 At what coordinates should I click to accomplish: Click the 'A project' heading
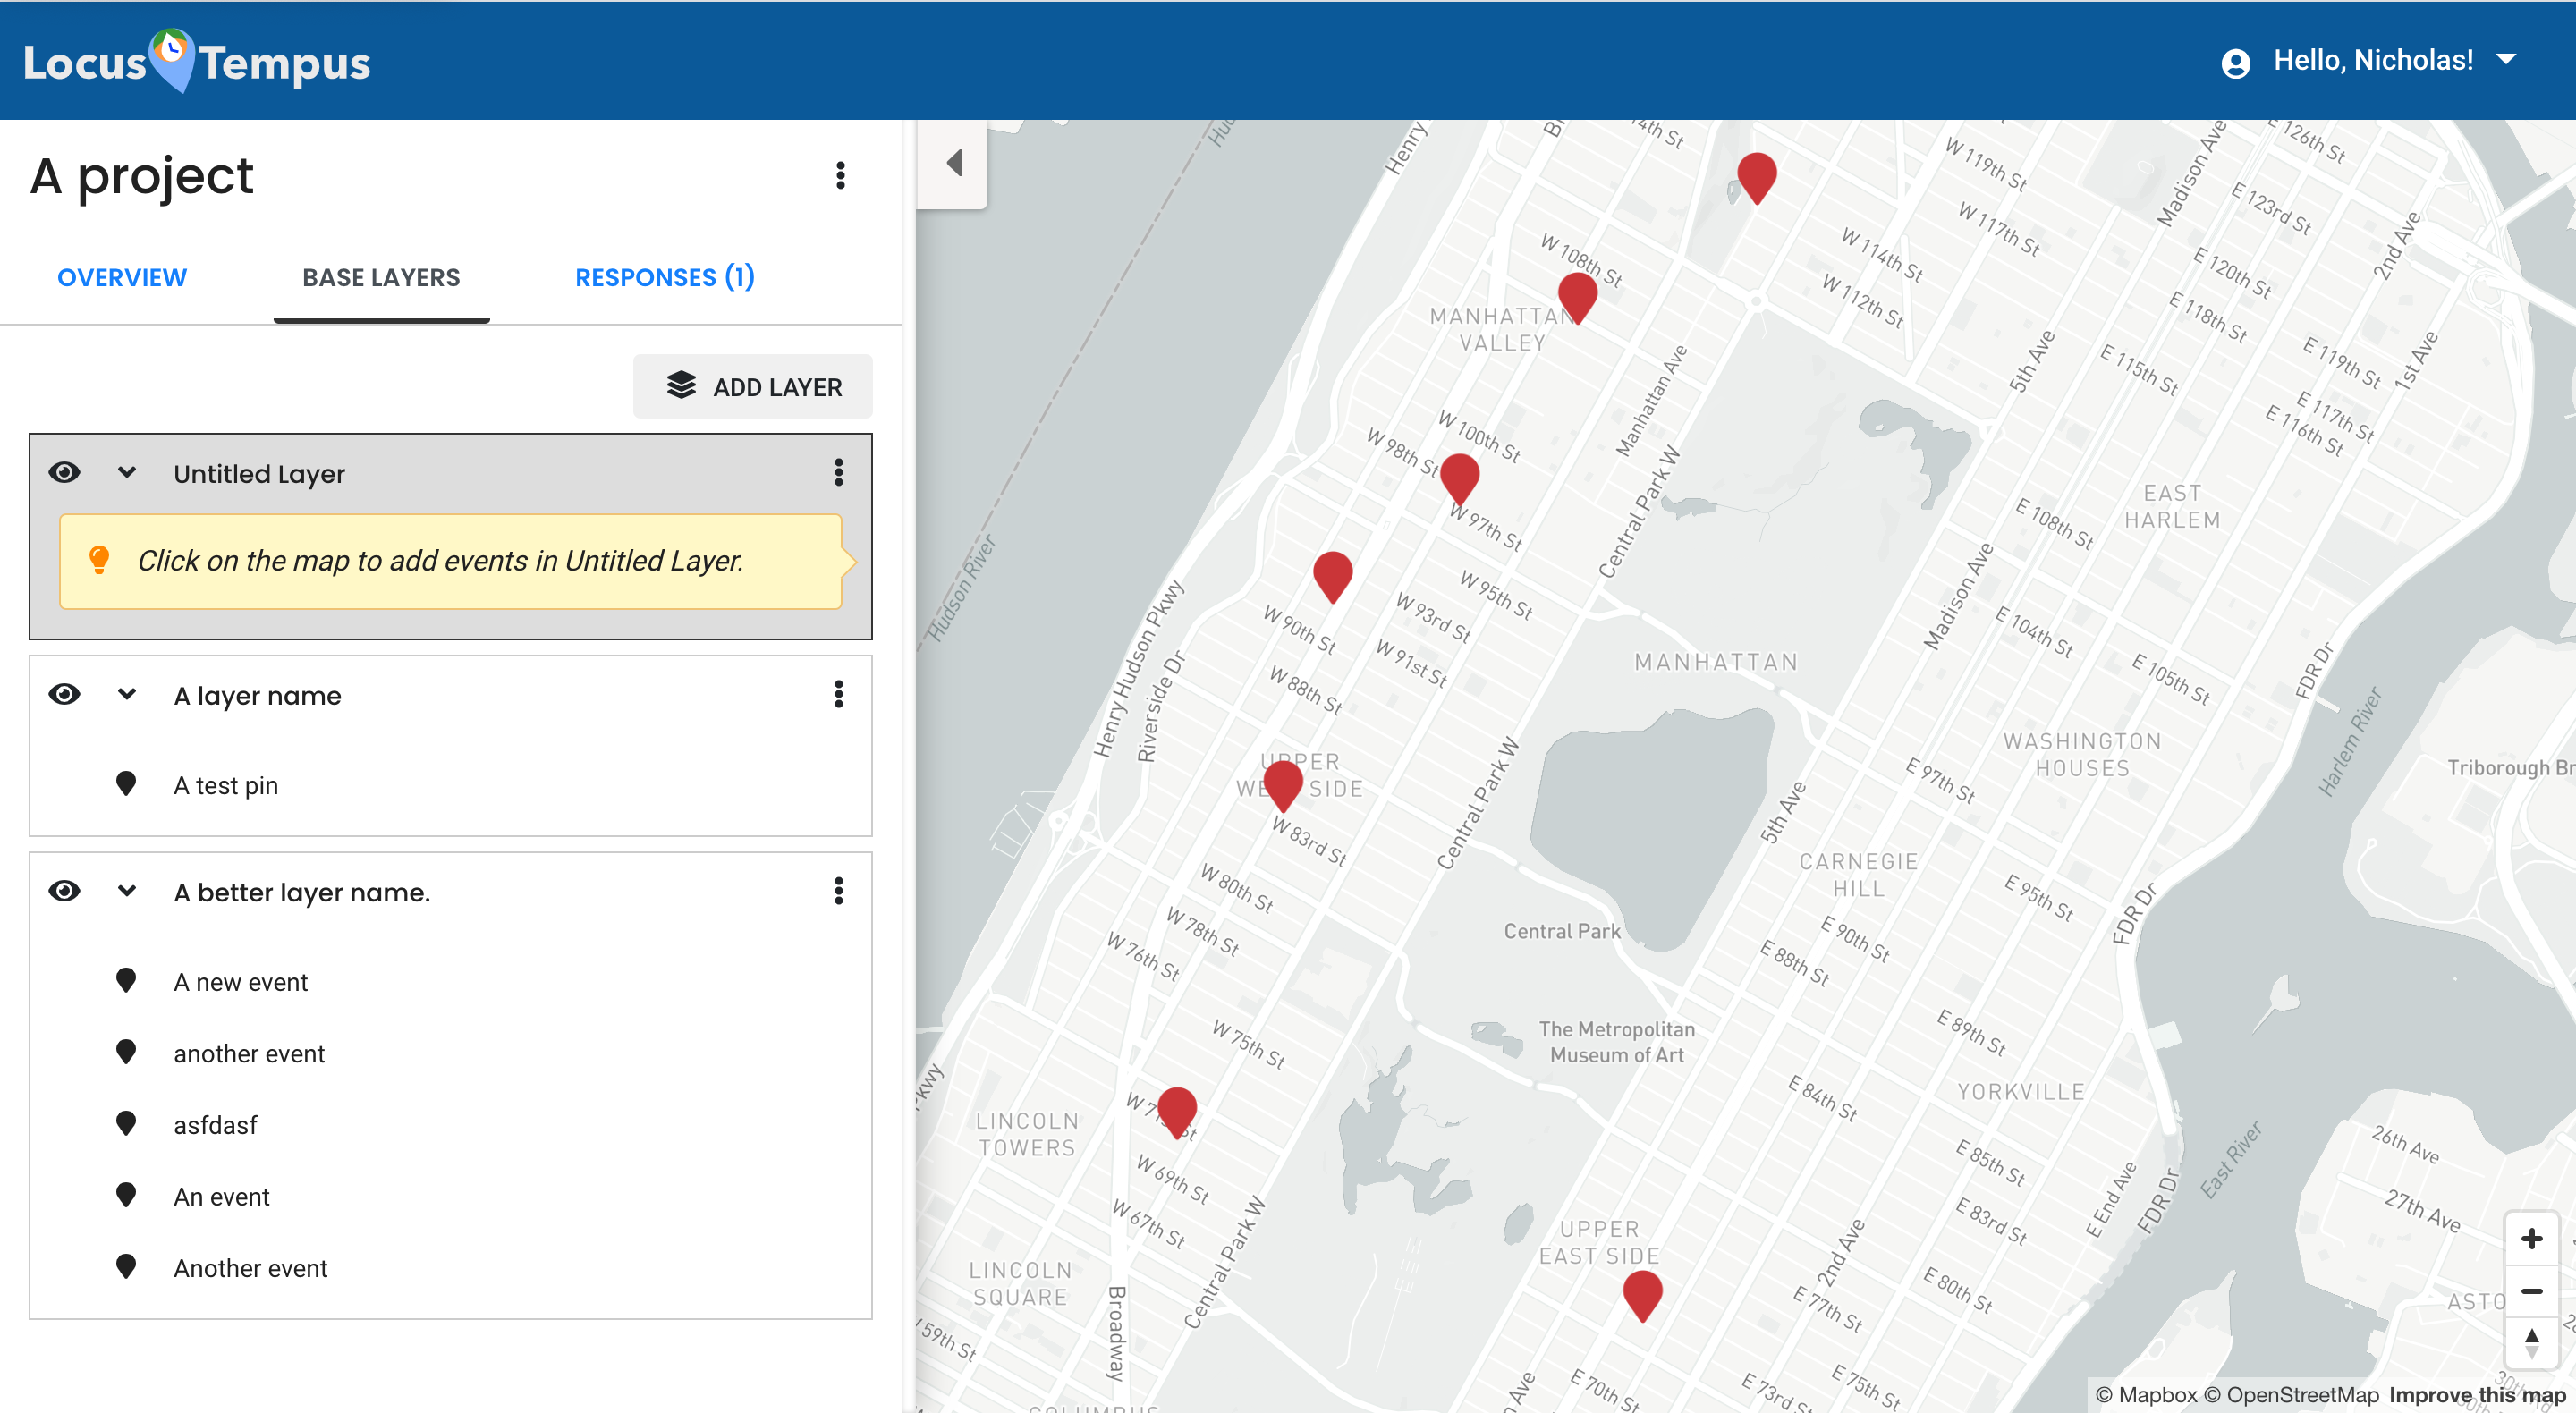[141, 176]
